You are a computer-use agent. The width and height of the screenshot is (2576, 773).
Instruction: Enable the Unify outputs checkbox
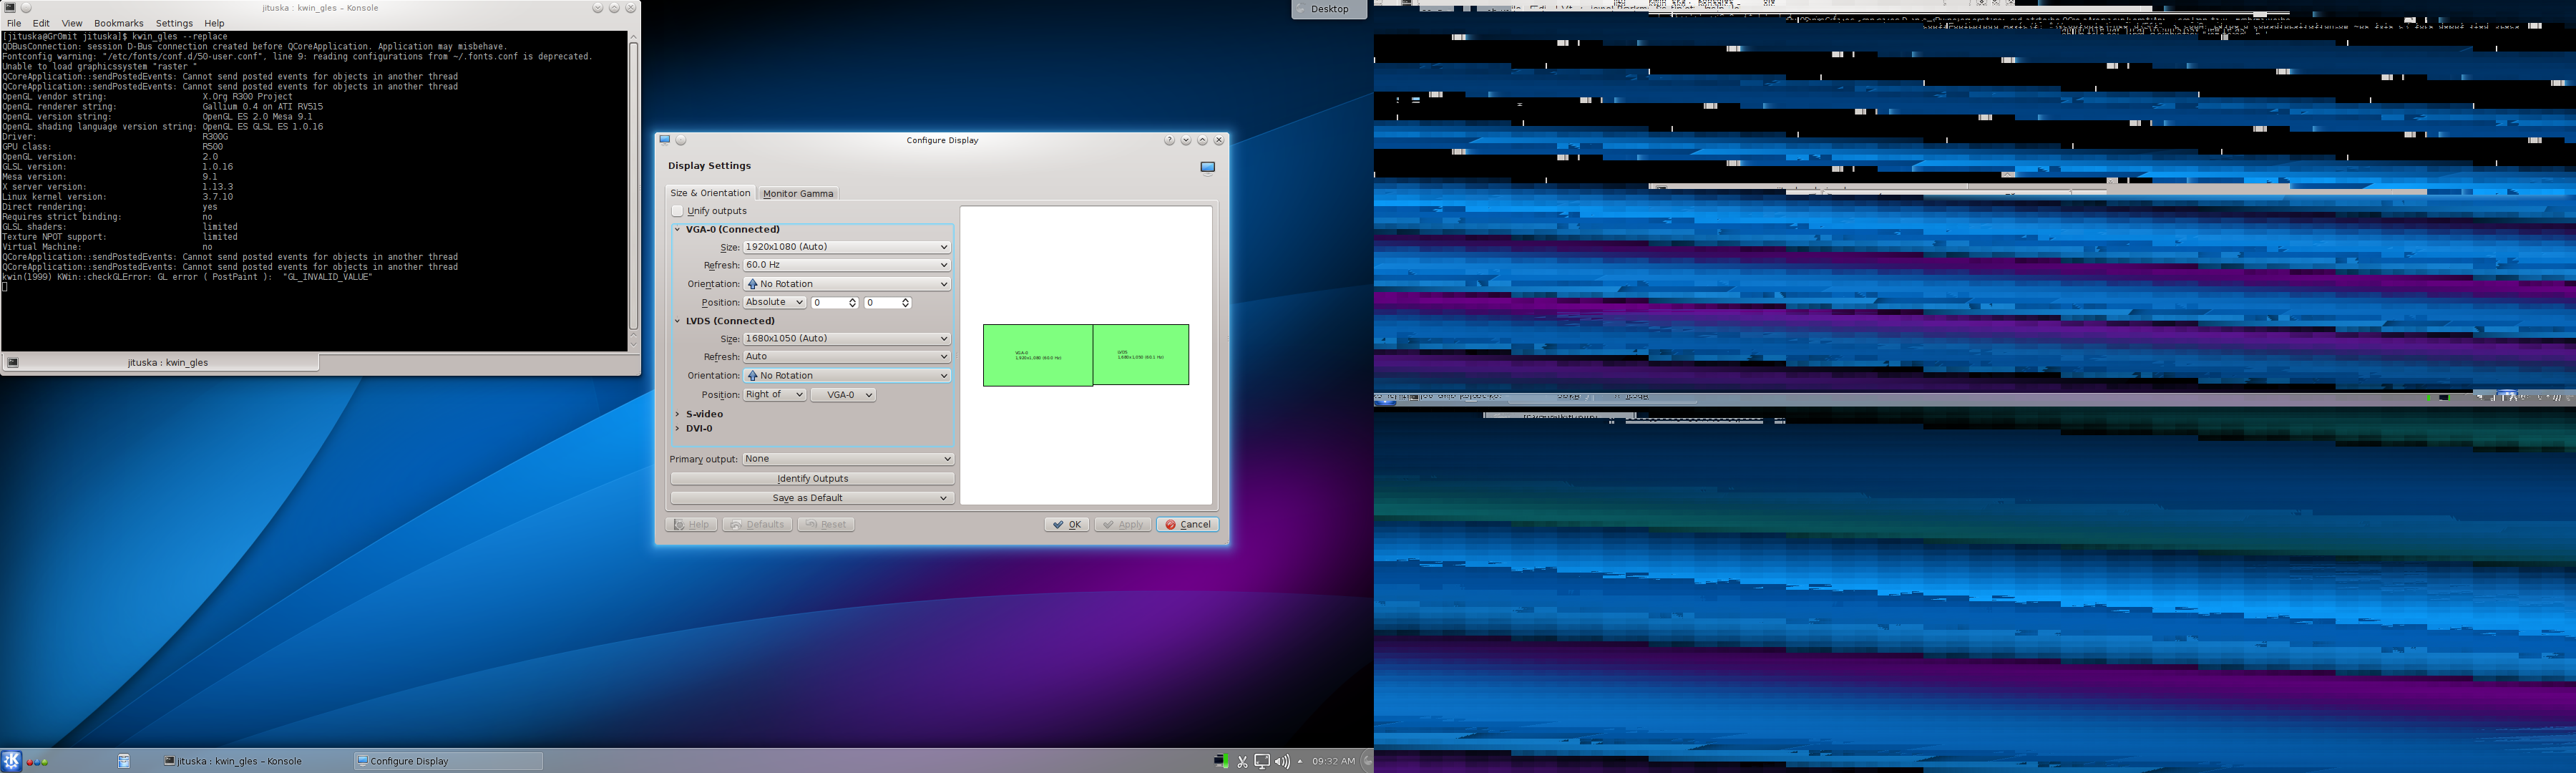pyautogui.click(x=678, y=211)
